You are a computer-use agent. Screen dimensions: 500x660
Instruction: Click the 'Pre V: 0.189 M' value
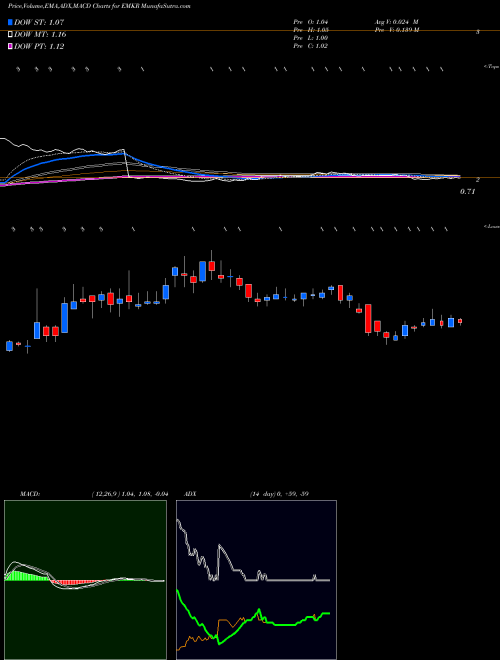tap(396, 30)
